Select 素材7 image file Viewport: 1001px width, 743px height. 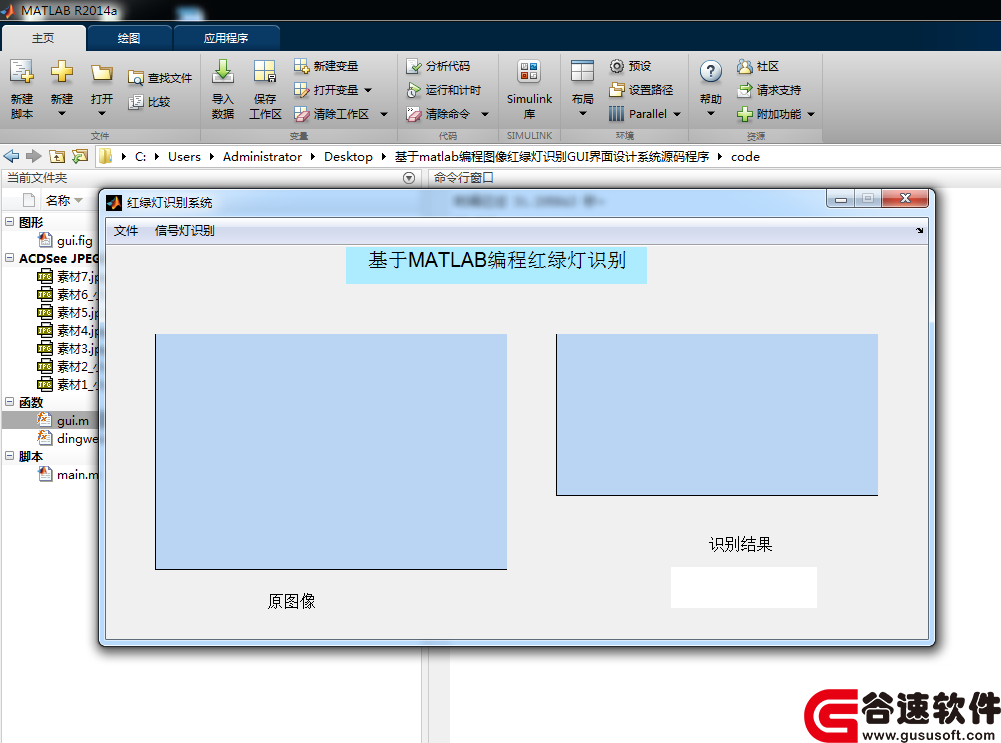point(77,276)
